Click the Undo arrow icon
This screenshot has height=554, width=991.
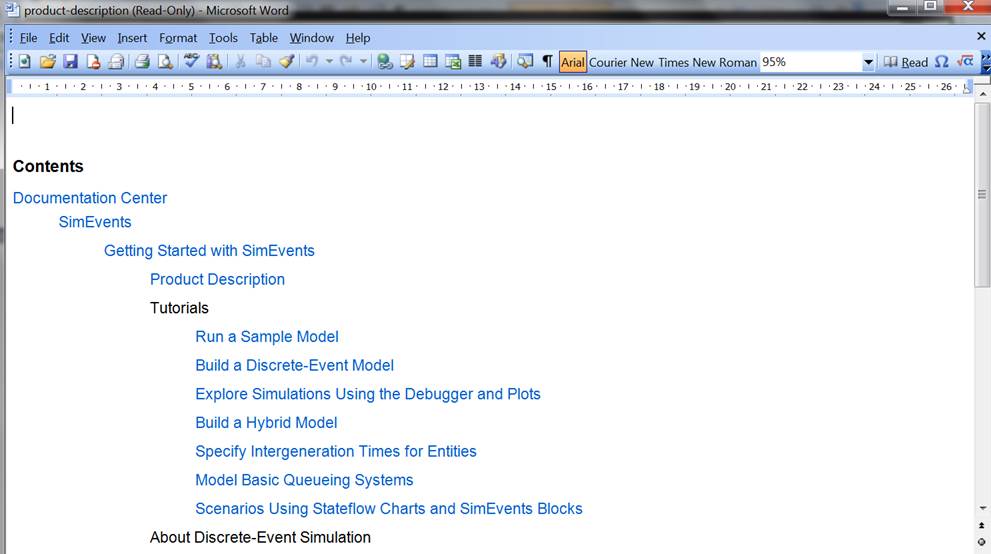[312, 61]
